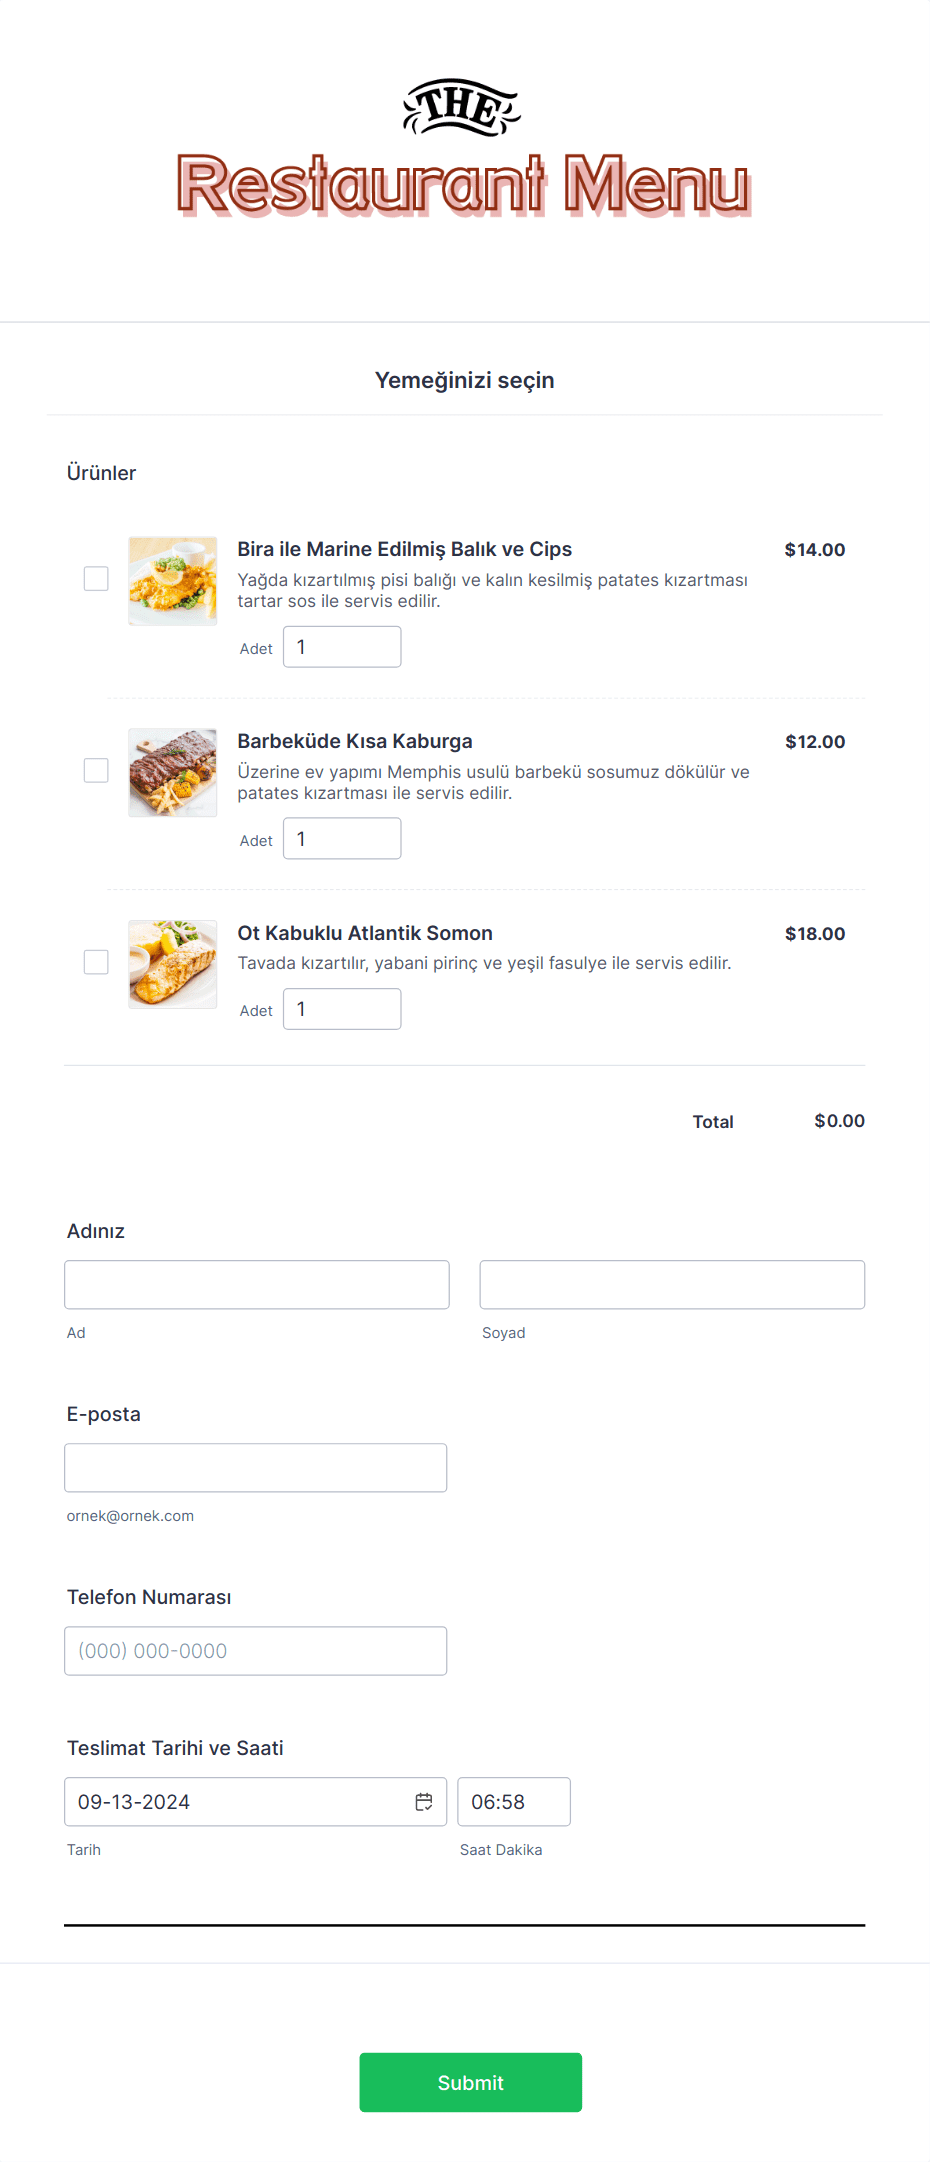Open the calendar date picker icon
Screen dimensions: 930x2162
pyautogui.click(x=424, y=1802)
